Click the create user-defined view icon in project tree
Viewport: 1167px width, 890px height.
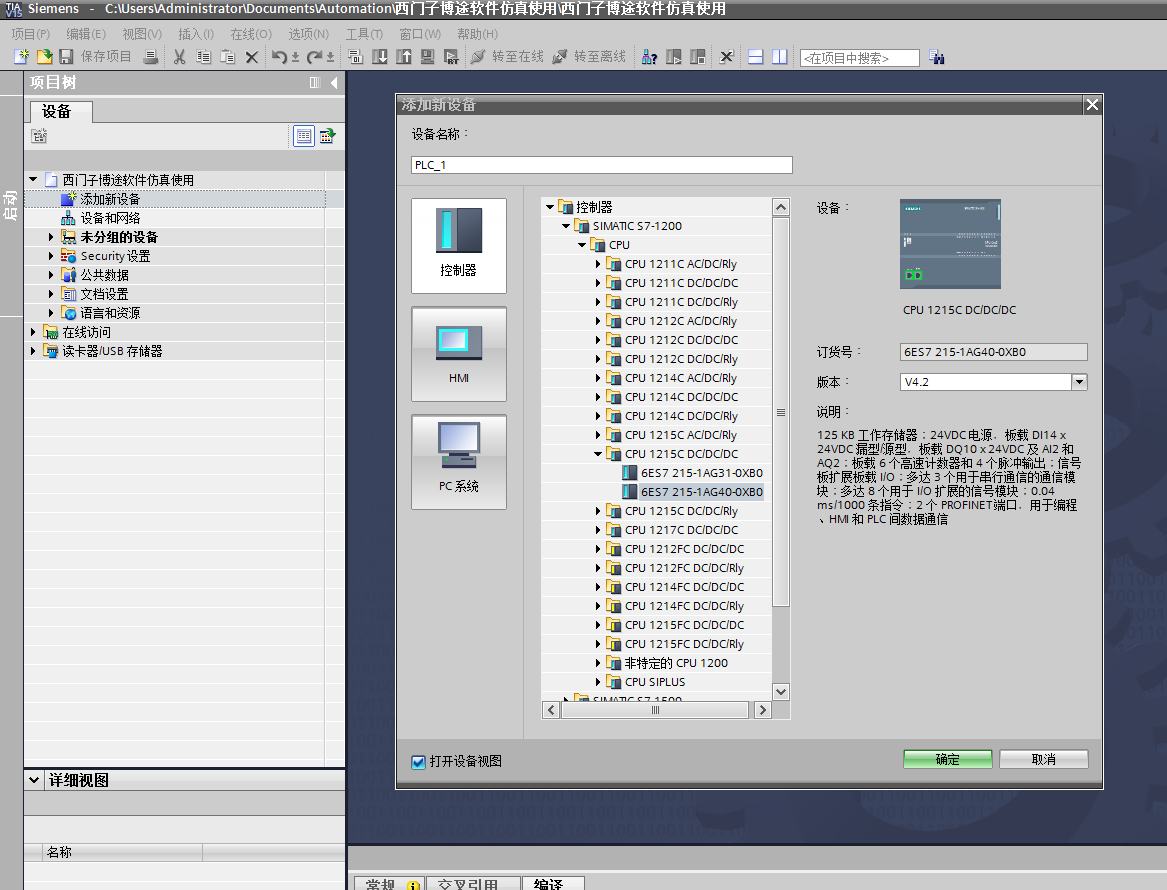(39, 135)
